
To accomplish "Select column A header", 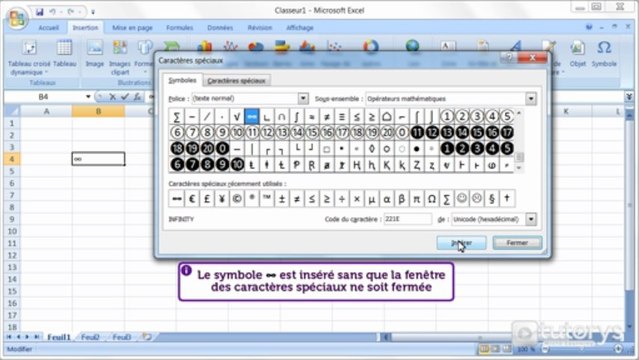I will point(46,111).
